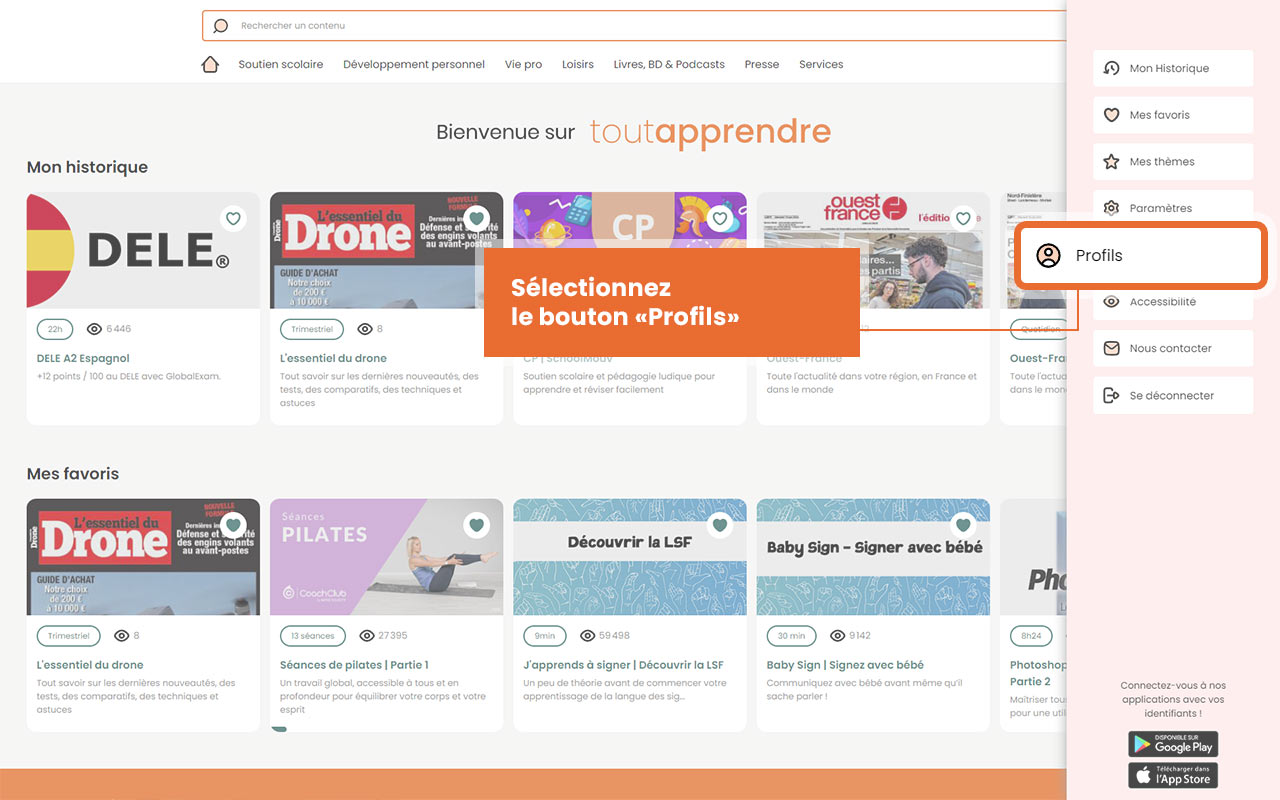Click the Rechercher un contenu search field

point(600,25)
